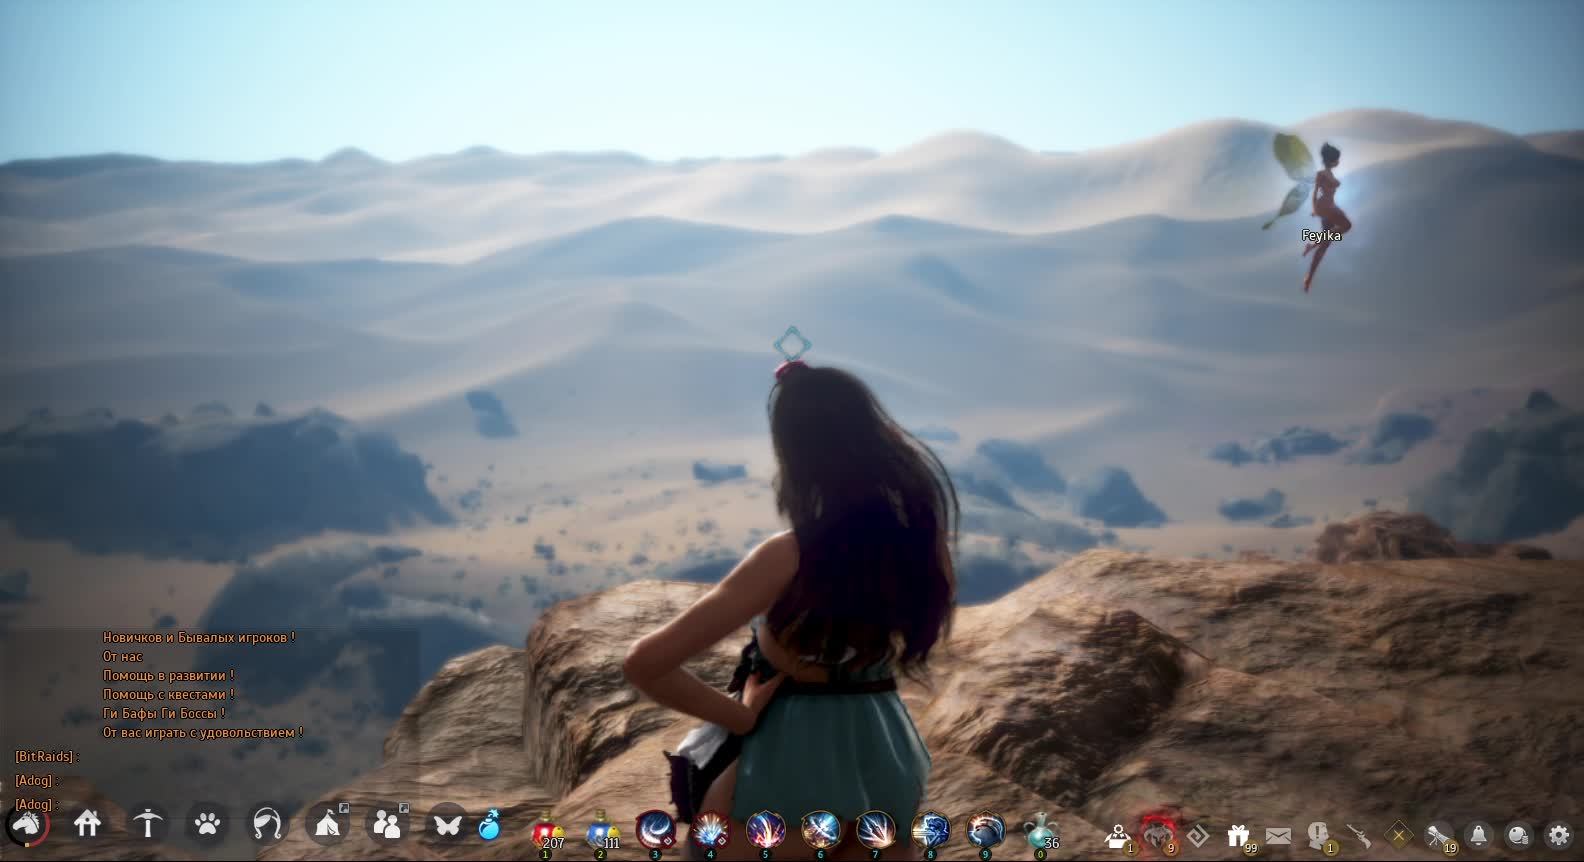This screenshot has height=862, width=1584.
Task: Click the red wolf boss alert icon
Action: [1159, 834]
